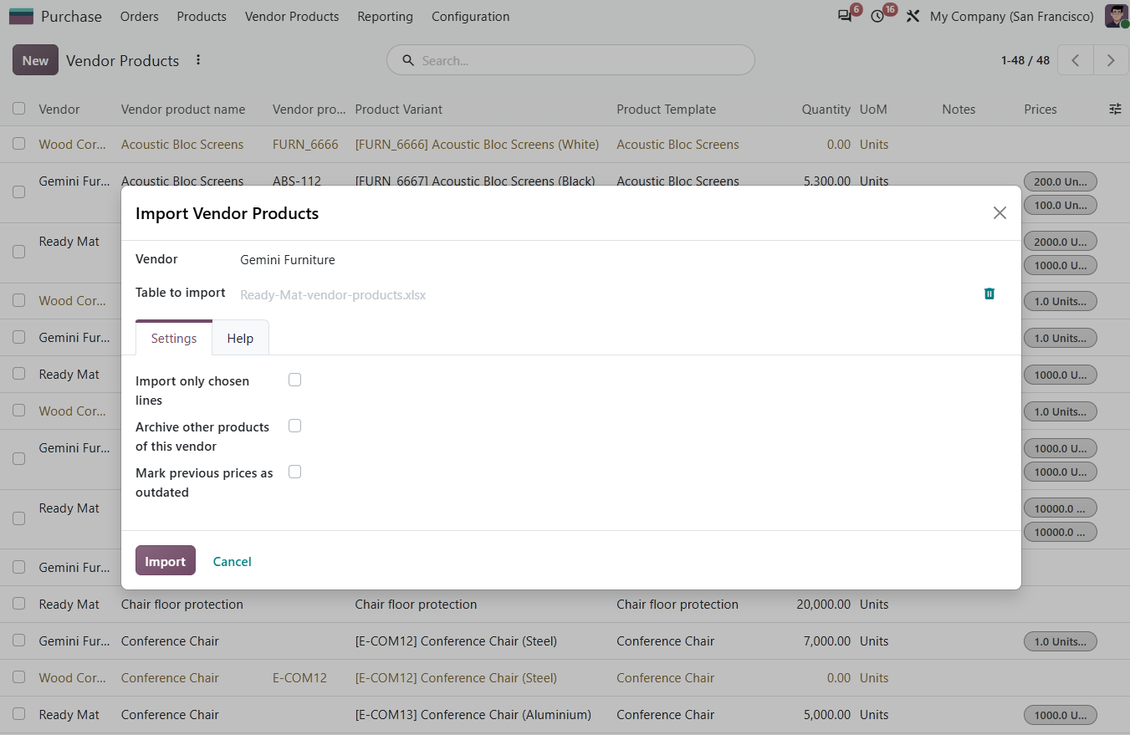Select the Conference Chair (Aluminium) row checkbox
Viewport: 1130px width, 735px height.
pyautogui.click(x=19, y=714)
